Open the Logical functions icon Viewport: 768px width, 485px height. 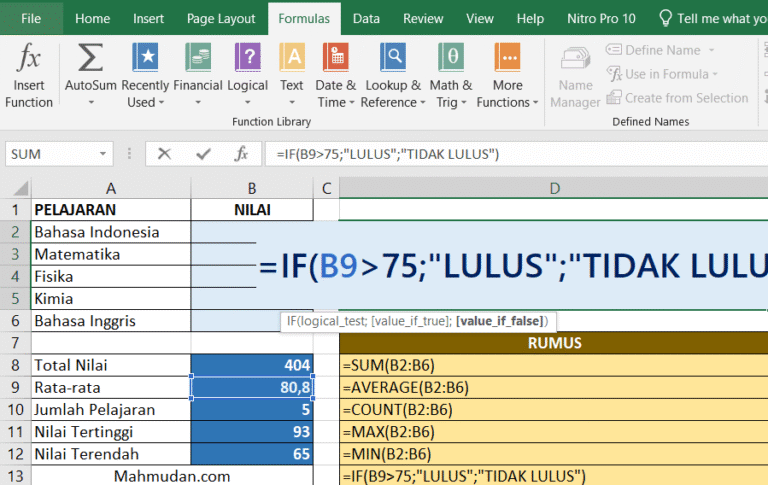[x=247, y=59]
